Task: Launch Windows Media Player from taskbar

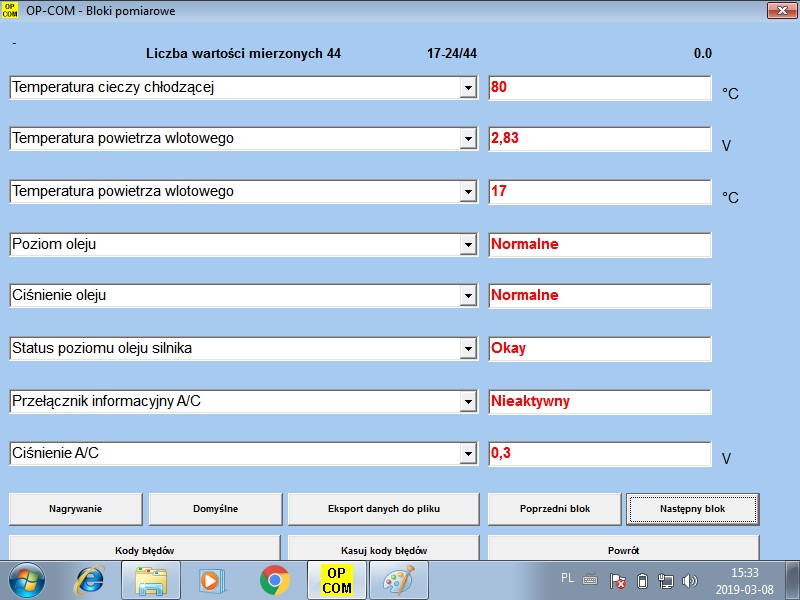Action: [211, 580]
